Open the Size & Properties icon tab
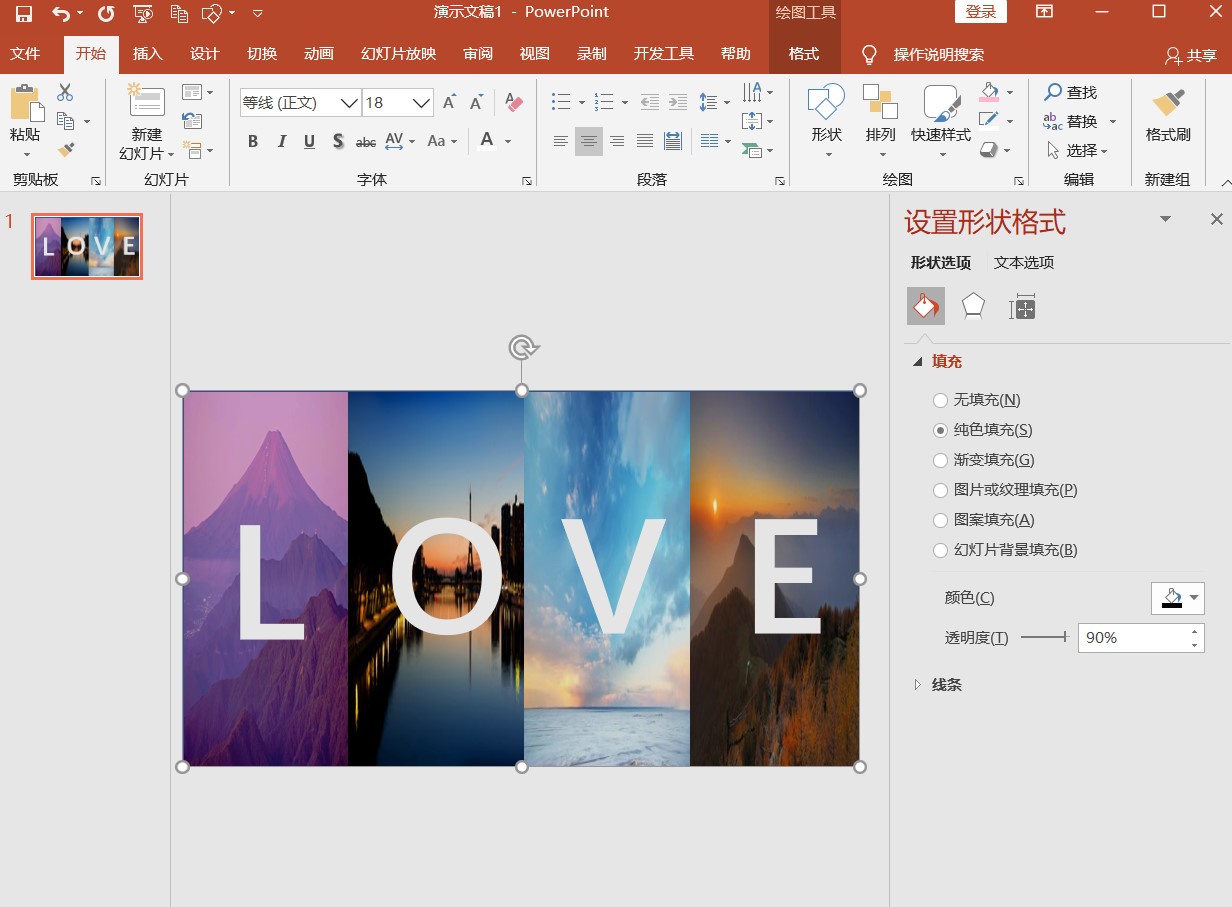Screen dimensions: 1232x907 tap(1022, 306)
